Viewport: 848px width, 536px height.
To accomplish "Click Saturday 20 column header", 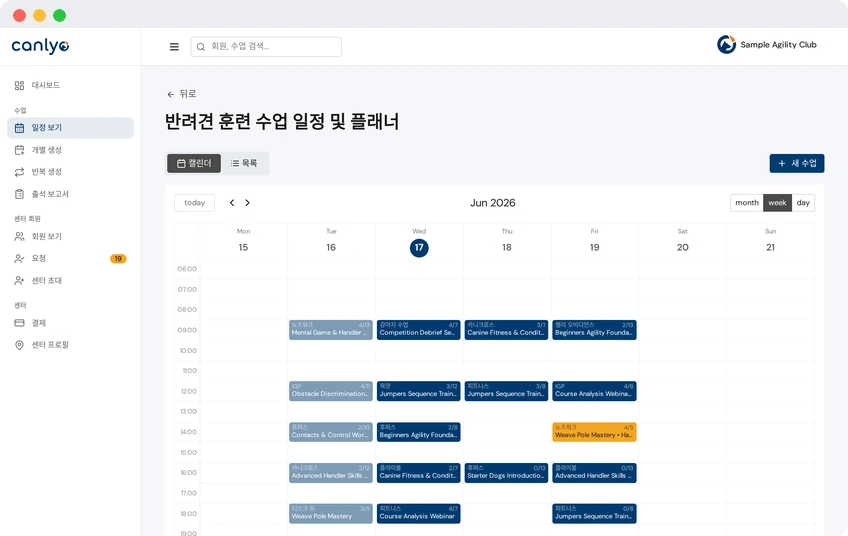I will coord(683,241).
